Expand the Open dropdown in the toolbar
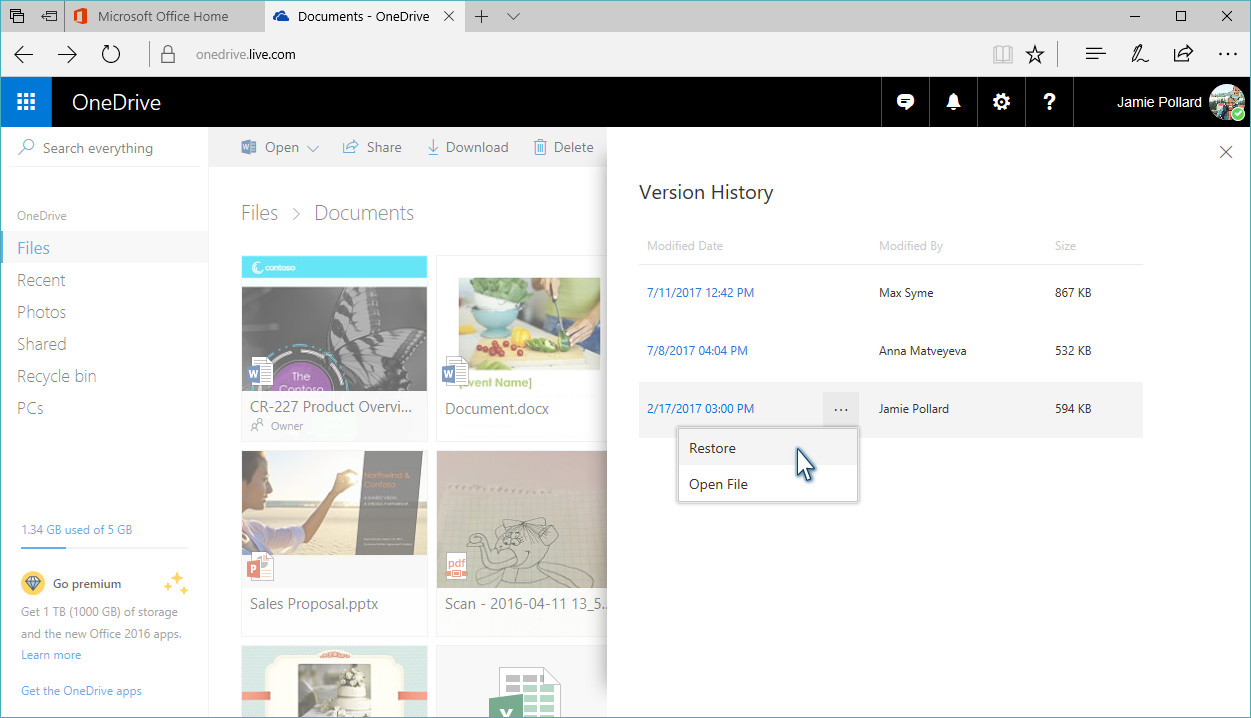The width and height of the screenshot is (1251, 718). coord(313,146)
